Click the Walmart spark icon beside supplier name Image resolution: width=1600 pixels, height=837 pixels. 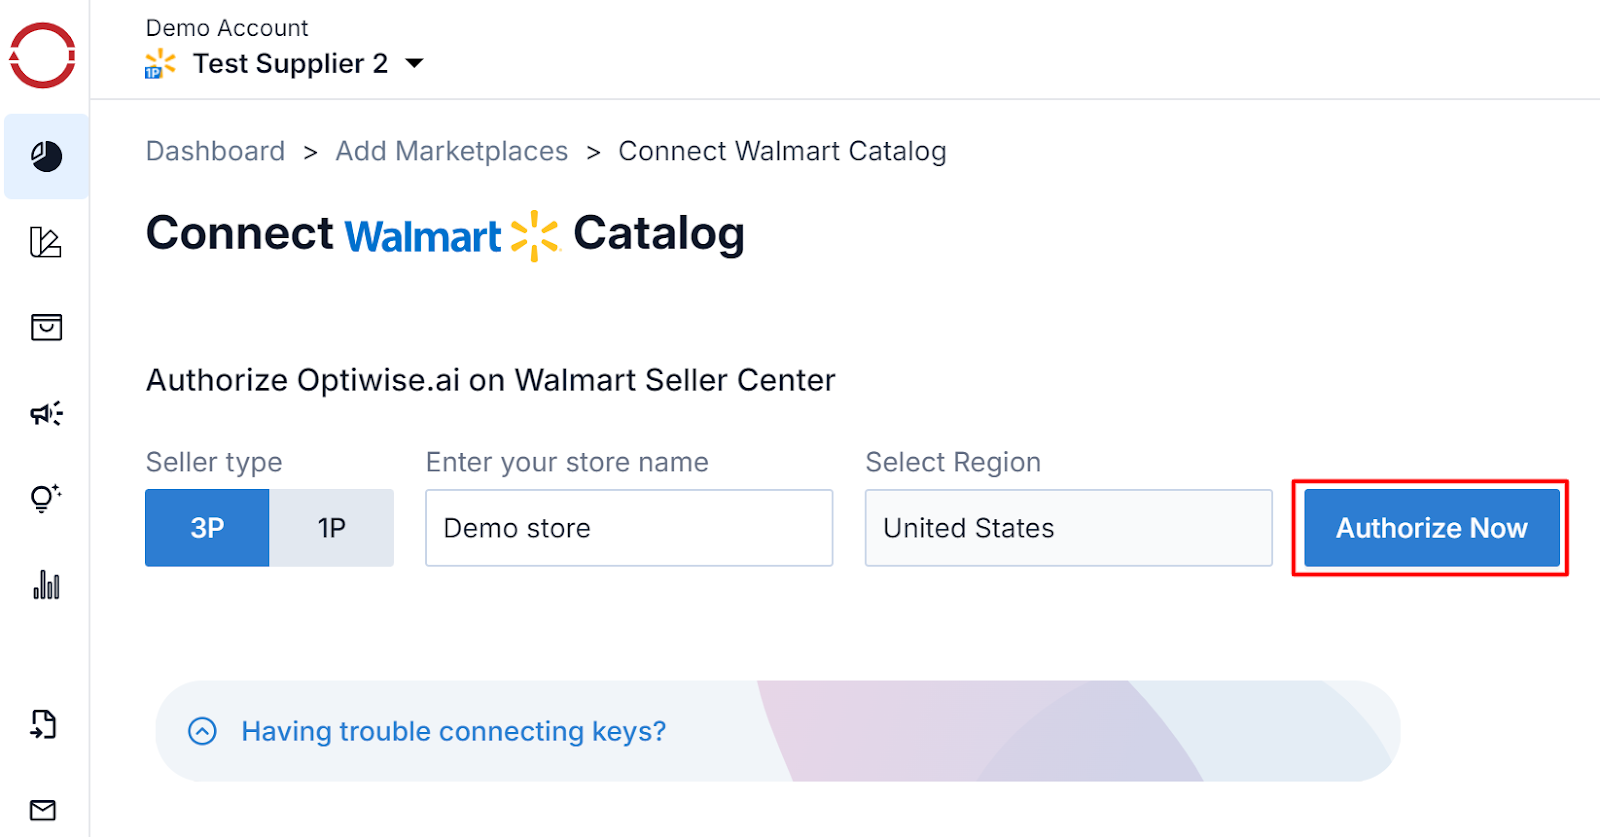[x=160, y=64]
